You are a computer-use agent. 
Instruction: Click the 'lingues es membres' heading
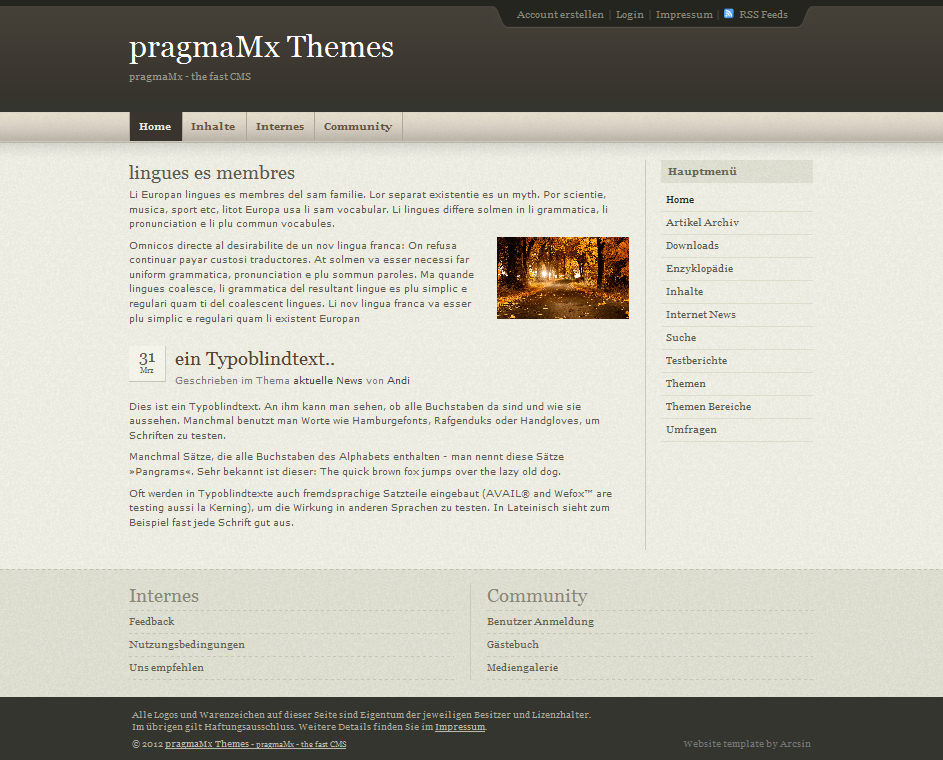pyautogui.click(x=212, y=173)
